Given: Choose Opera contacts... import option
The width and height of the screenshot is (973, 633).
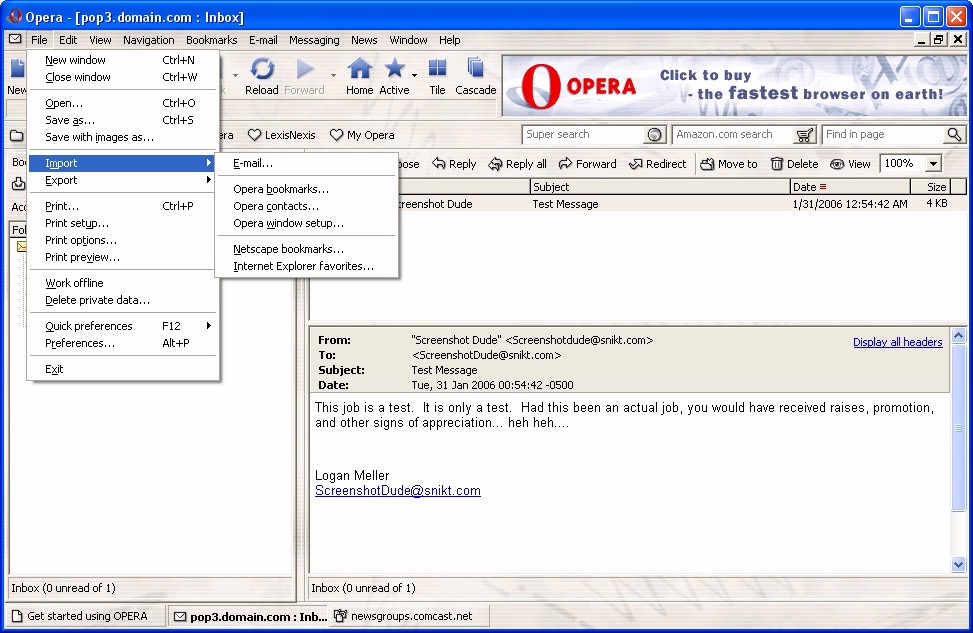Looking at the screenshot, I should click(x=307, y=206).
